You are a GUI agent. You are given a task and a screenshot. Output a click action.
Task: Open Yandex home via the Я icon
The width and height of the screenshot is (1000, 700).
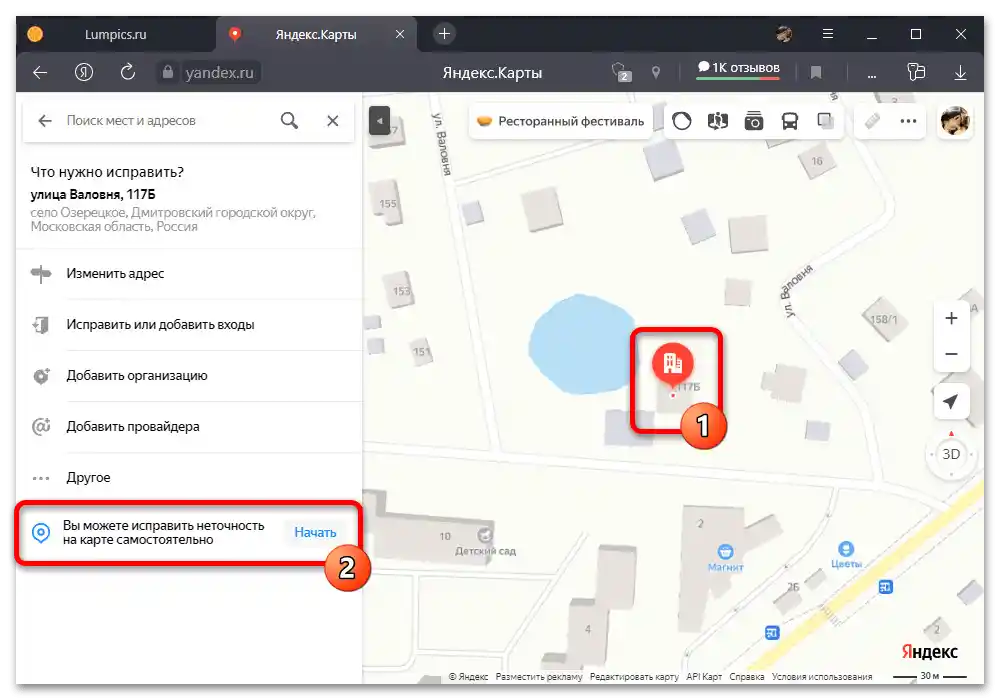coord(84,73)
